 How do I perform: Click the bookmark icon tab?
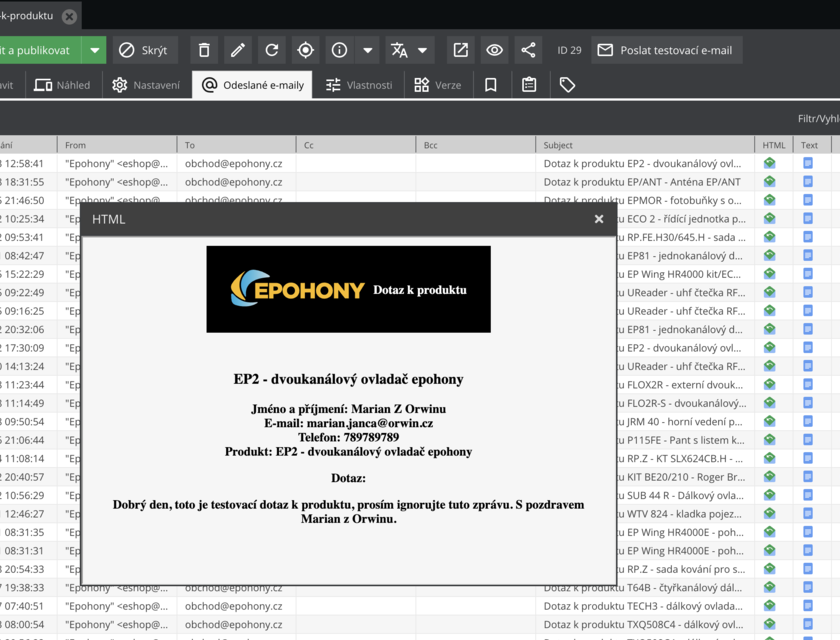(491, 85)
